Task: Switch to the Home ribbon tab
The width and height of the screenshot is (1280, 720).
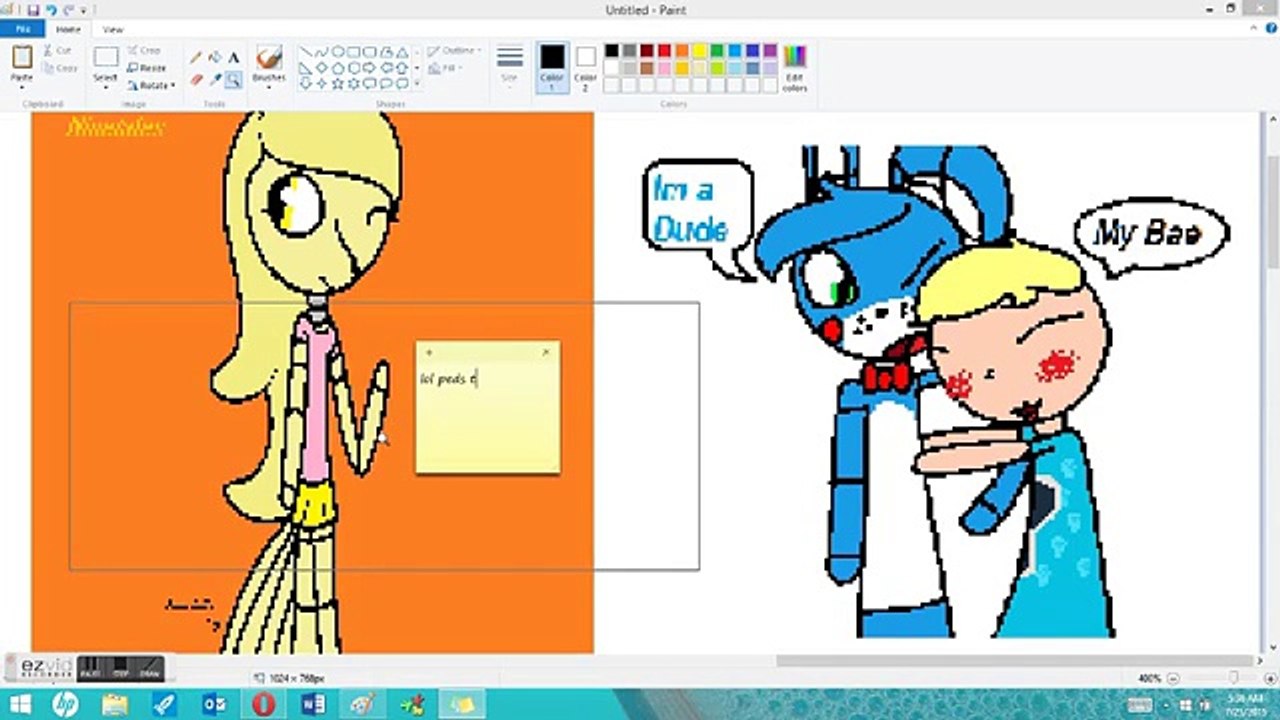Action: coord(68,30)
